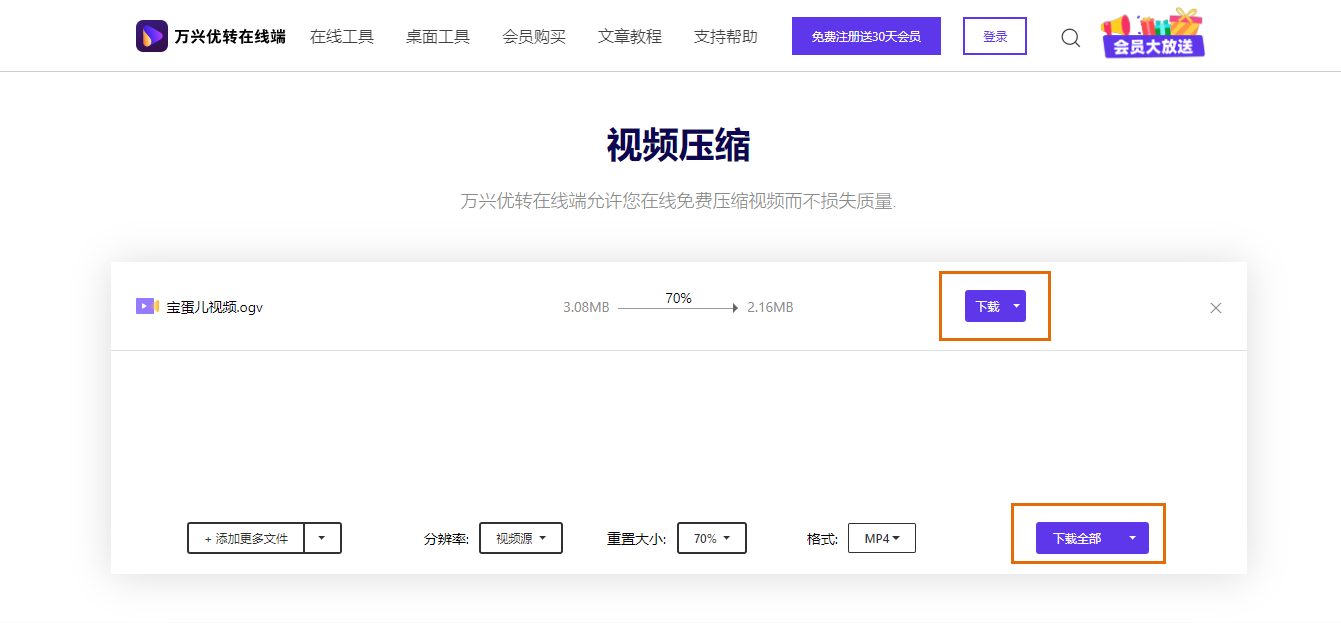Click 免费注册送30天会员 button
Screen dimensions: 1341x623
click(866, 35)
